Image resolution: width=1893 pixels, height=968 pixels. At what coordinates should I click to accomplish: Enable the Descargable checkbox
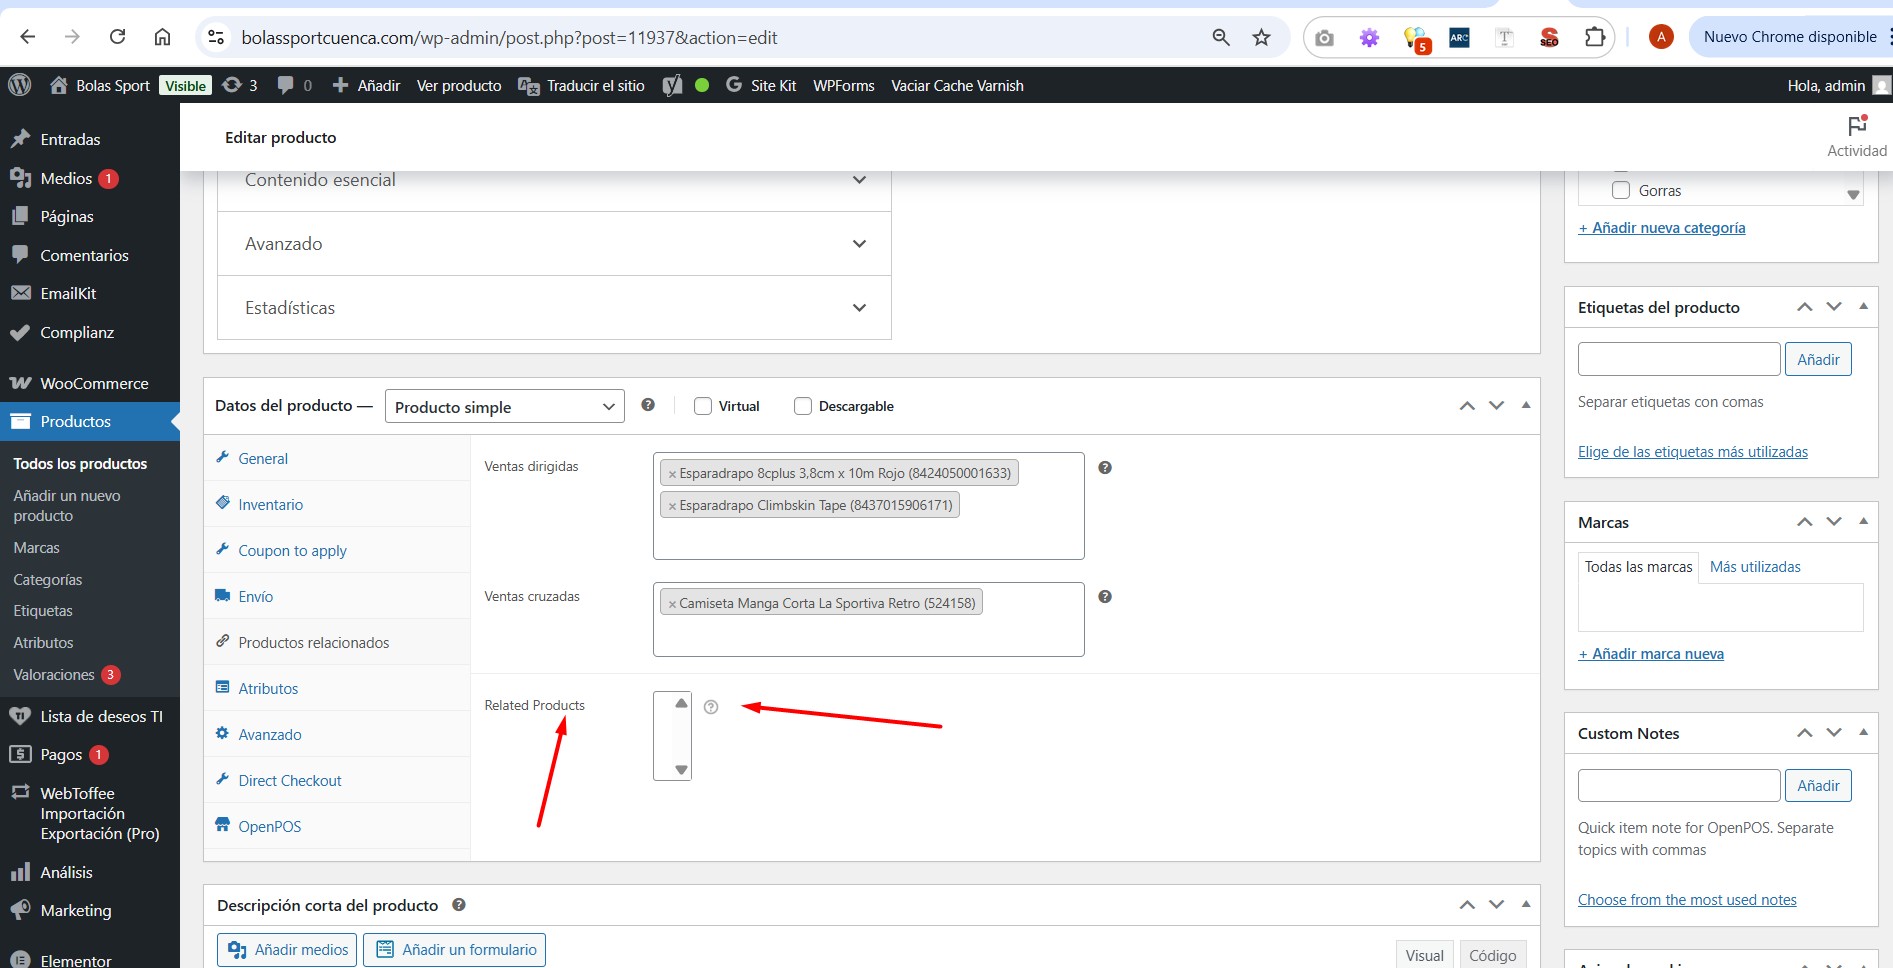tap(802, 406)
